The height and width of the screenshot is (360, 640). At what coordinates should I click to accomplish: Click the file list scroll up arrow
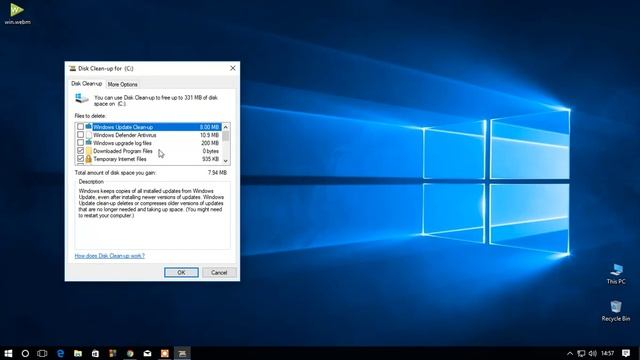[x=226, y=127]
